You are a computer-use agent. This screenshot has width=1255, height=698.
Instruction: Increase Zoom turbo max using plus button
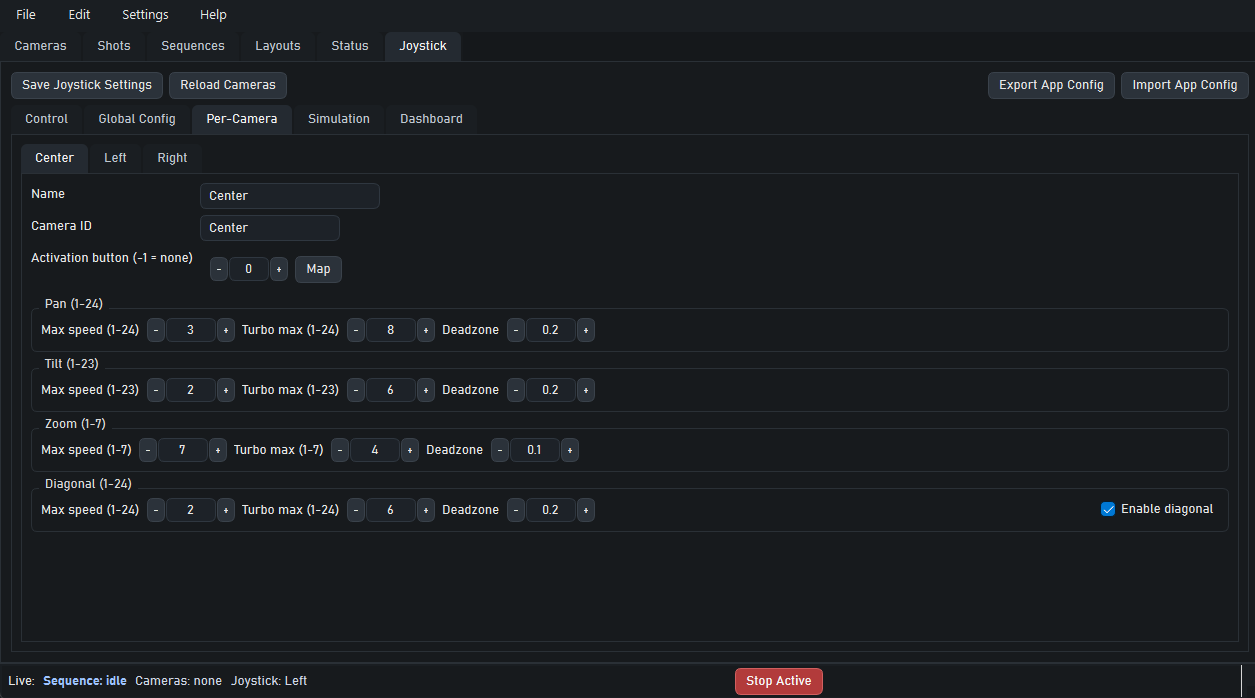click(410, 450)
